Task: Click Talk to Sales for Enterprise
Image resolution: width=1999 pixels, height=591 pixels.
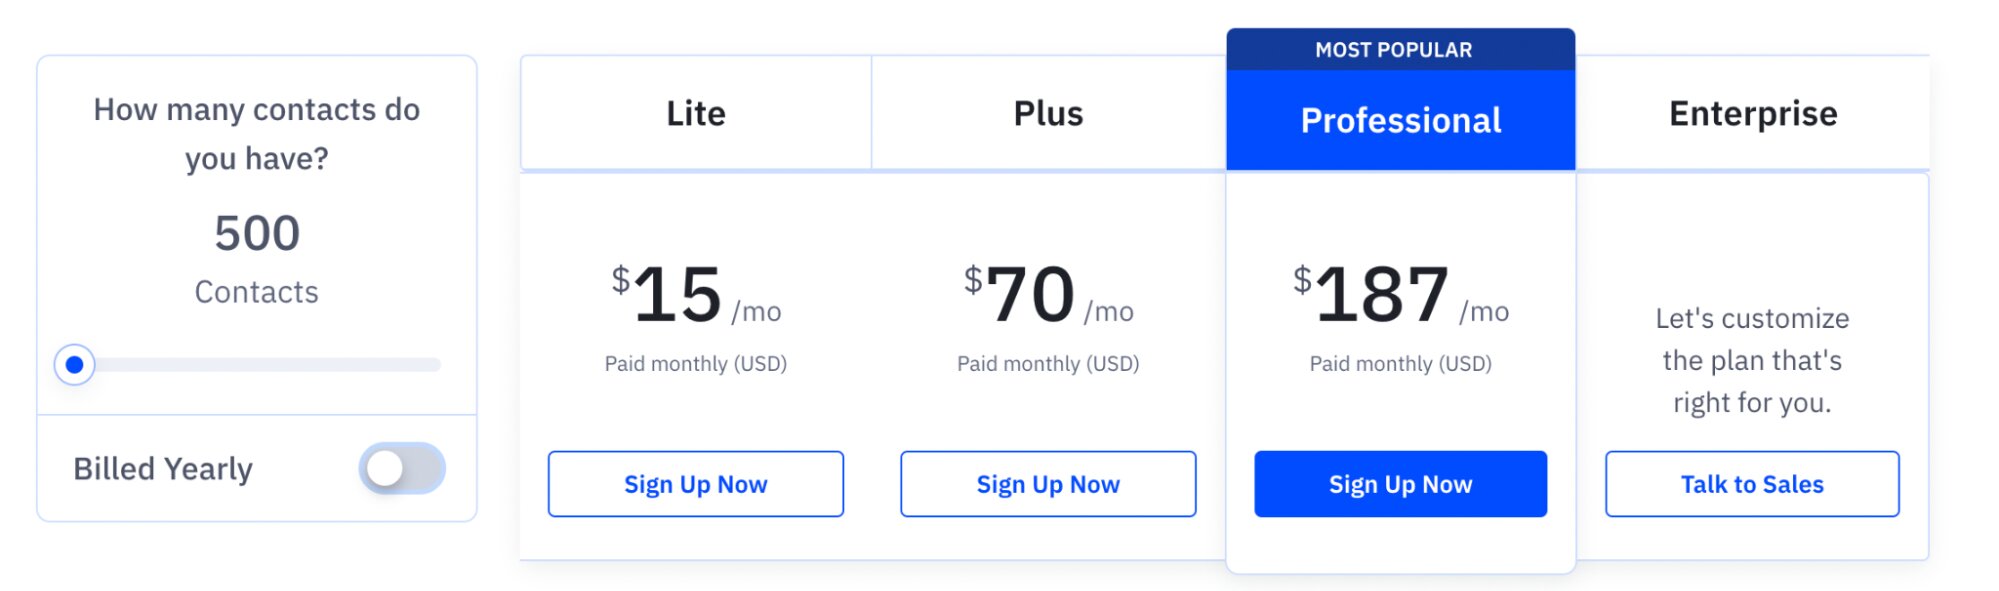Action: tap(1752, 484)
